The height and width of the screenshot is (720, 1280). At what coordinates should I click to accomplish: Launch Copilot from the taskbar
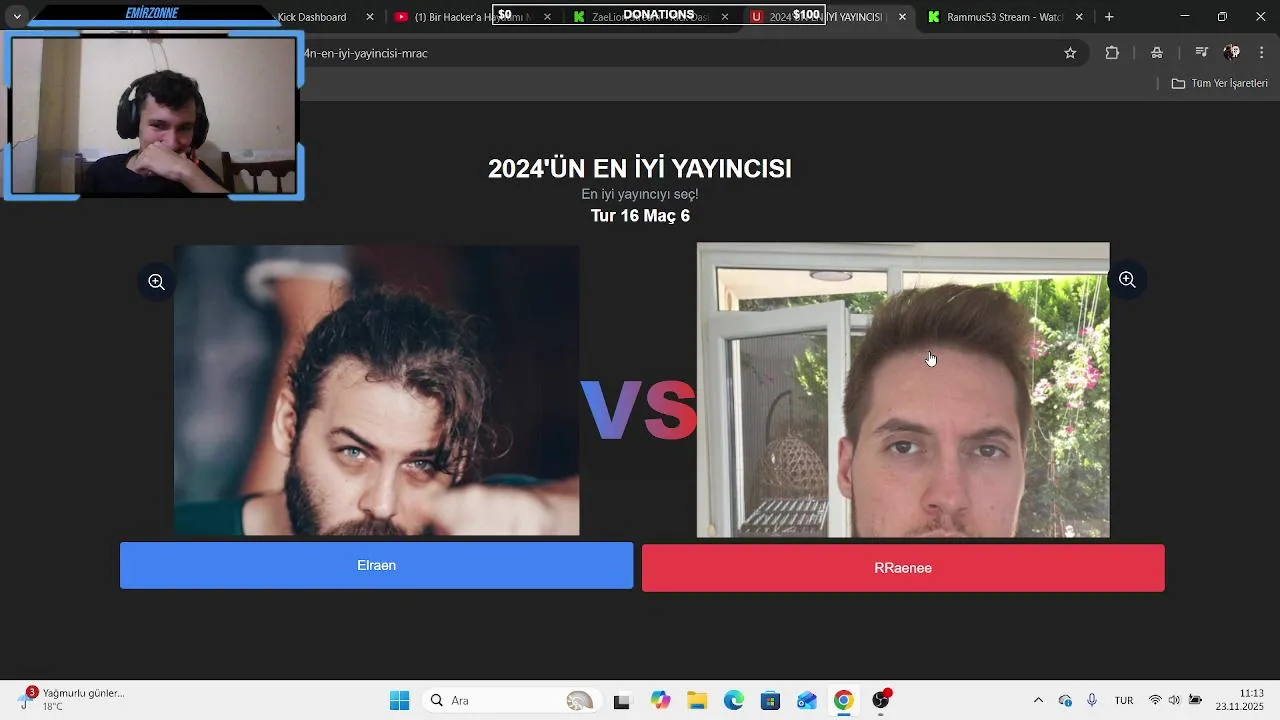click(x=660, y=701)
